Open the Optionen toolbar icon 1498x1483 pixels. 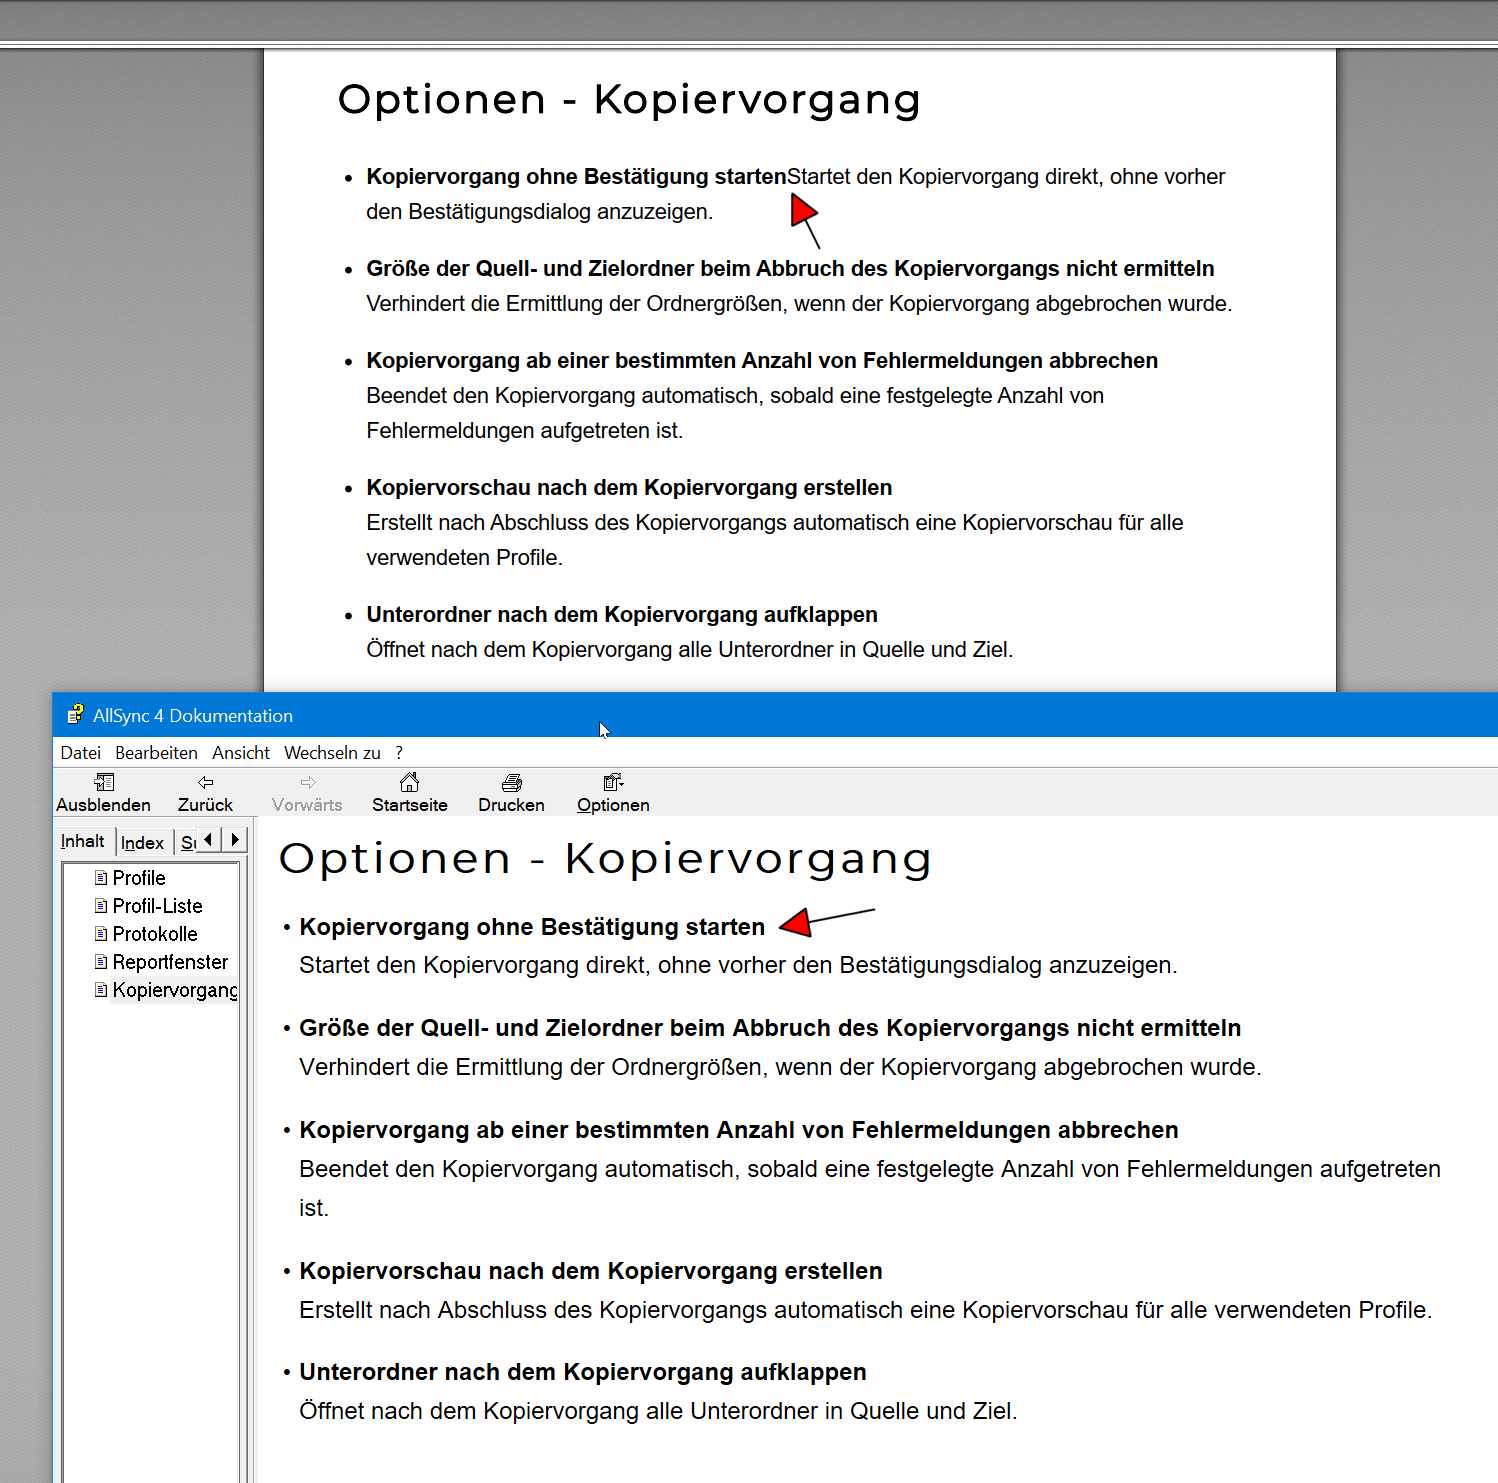(613, 782)
